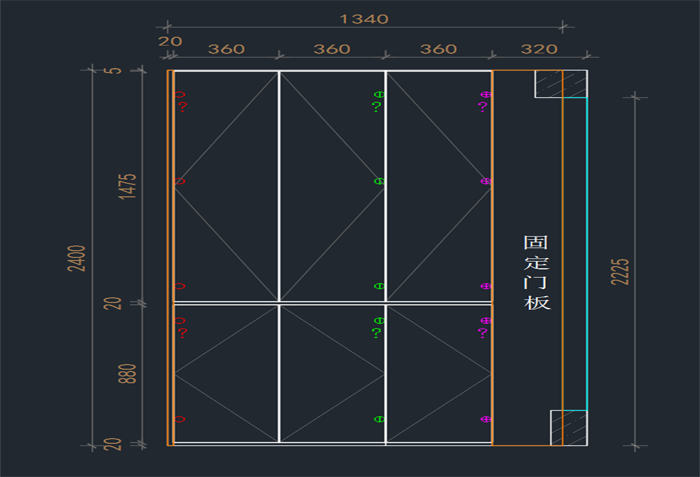700x477 pixels.
Task: Click the red question mark in lower panel
Action: (183, 333)
